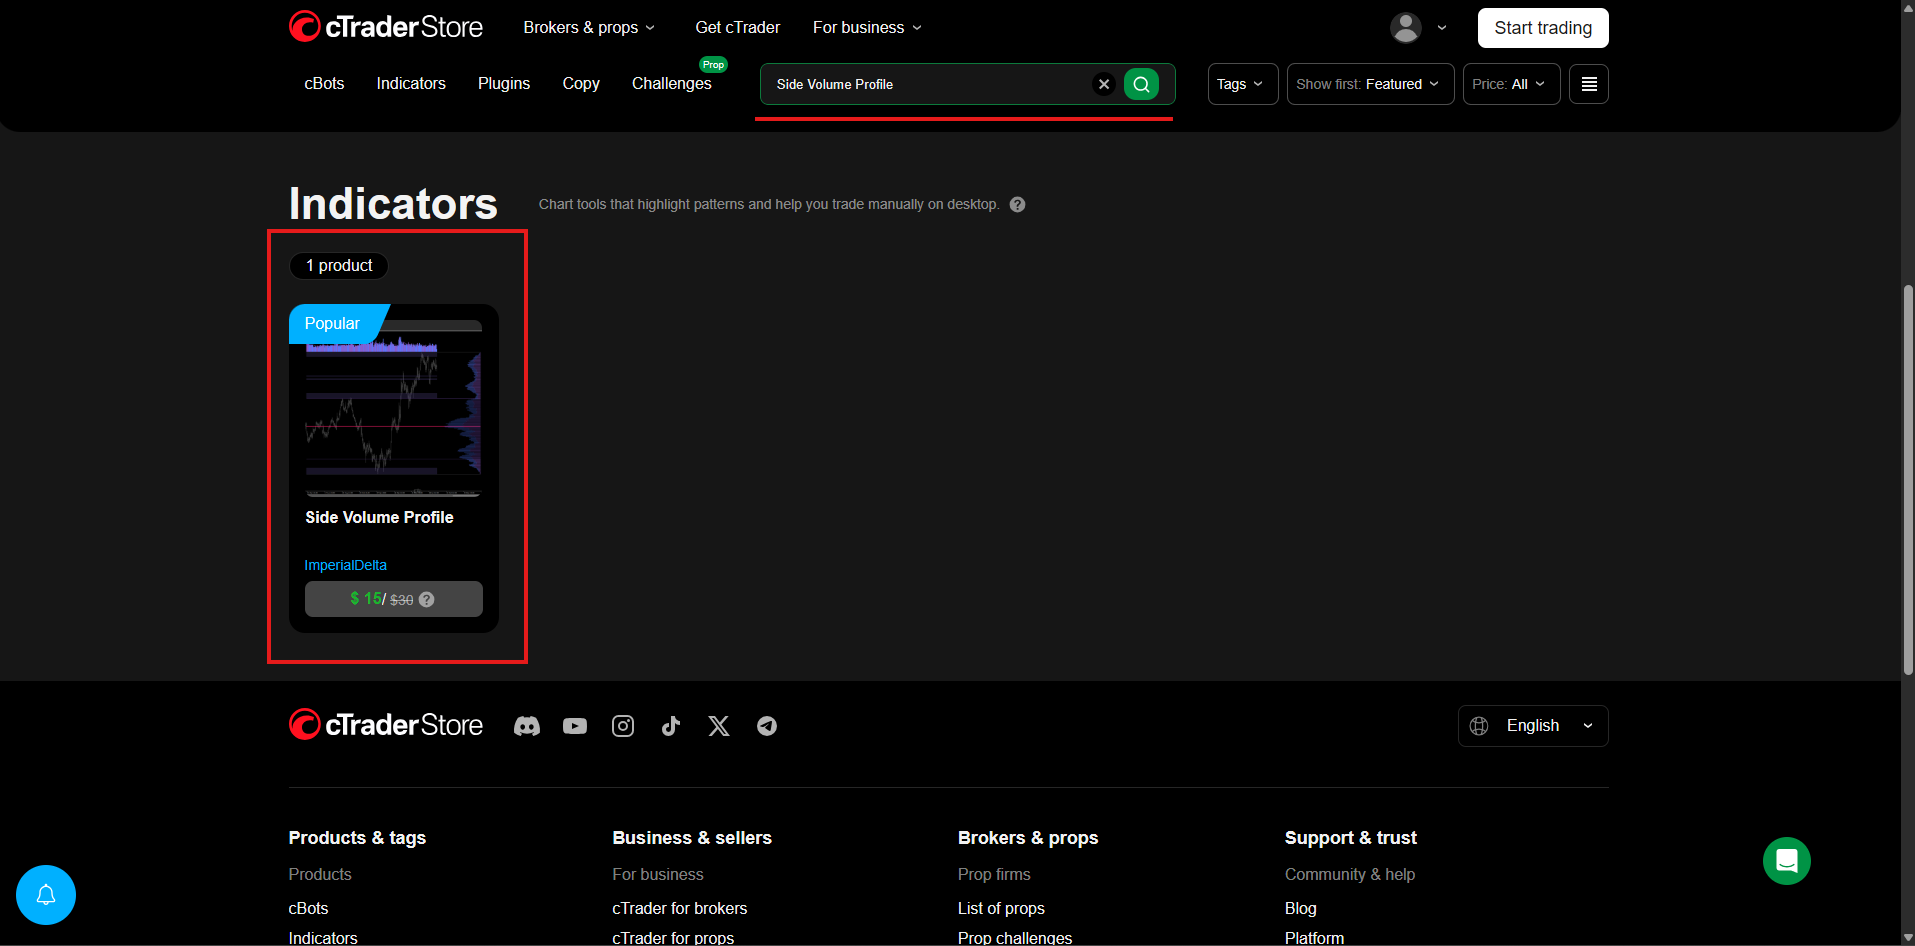Open the notification bell in bottom corner
Viewport: 1915px width, 946px height.
(x=45, y=895)
